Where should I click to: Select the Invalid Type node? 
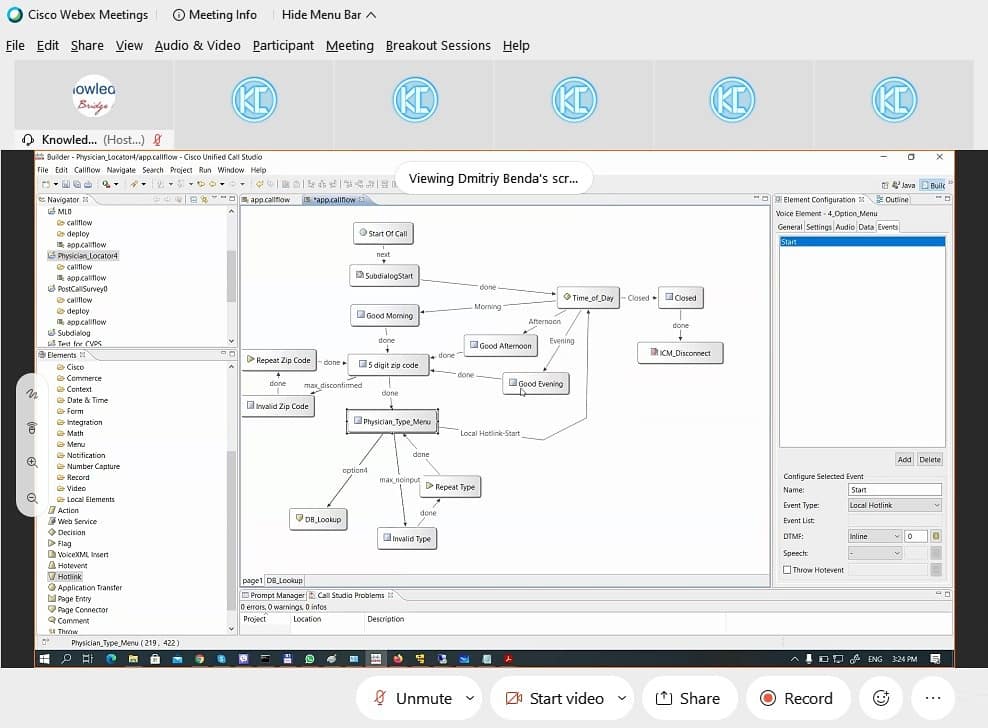click(x=407, y=538)
